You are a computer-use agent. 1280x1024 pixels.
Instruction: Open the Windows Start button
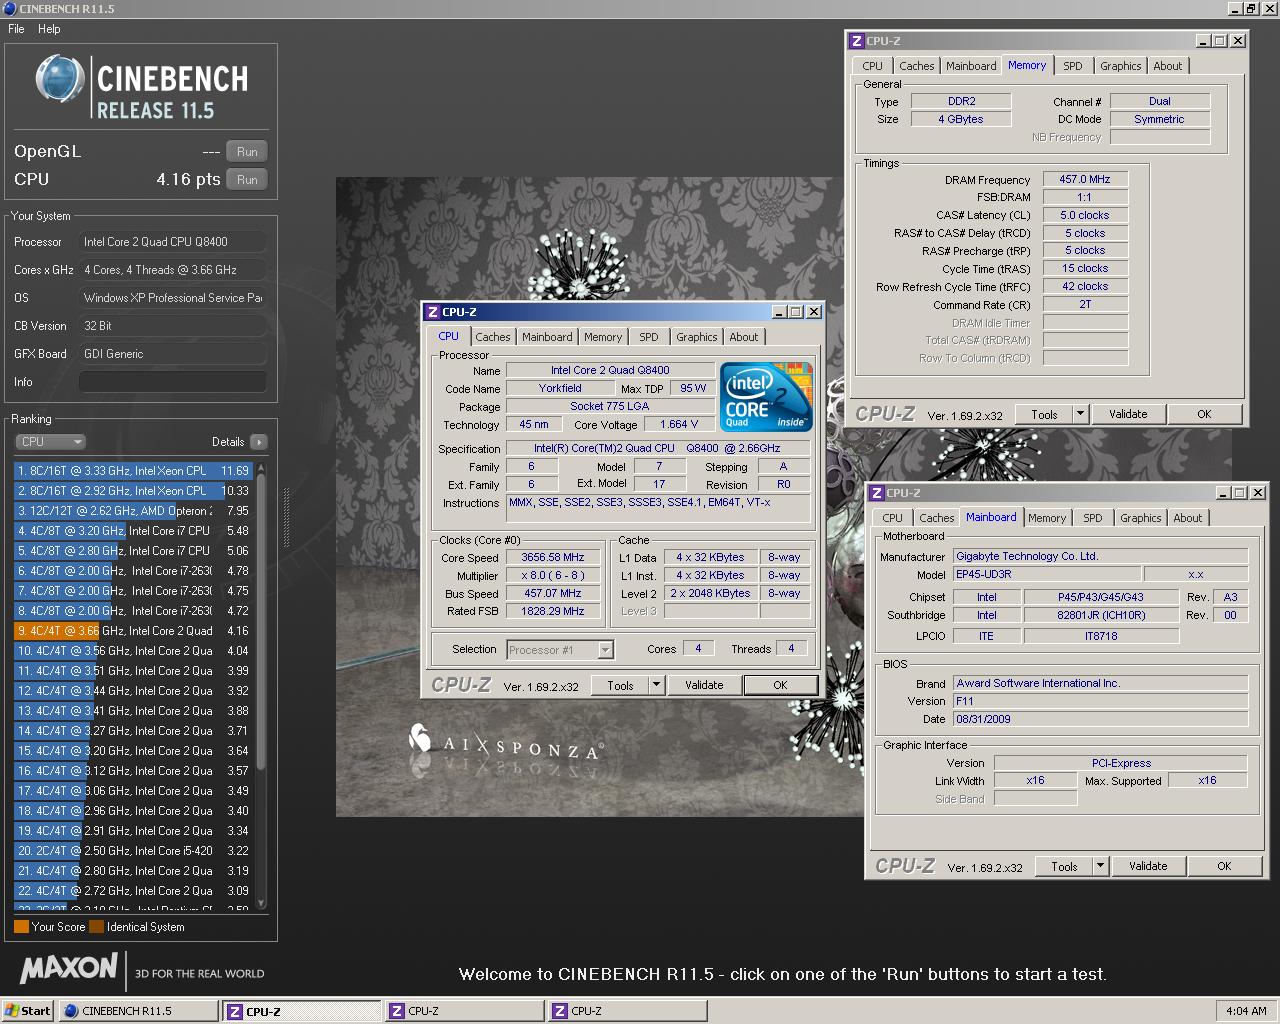point(27,1011)
